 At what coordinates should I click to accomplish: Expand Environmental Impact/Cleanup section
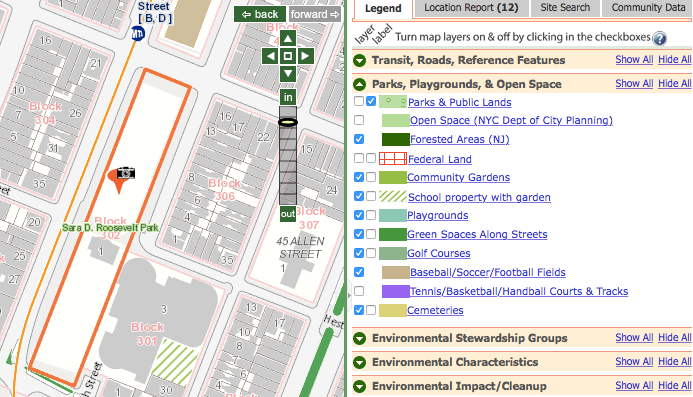point(360,386)
